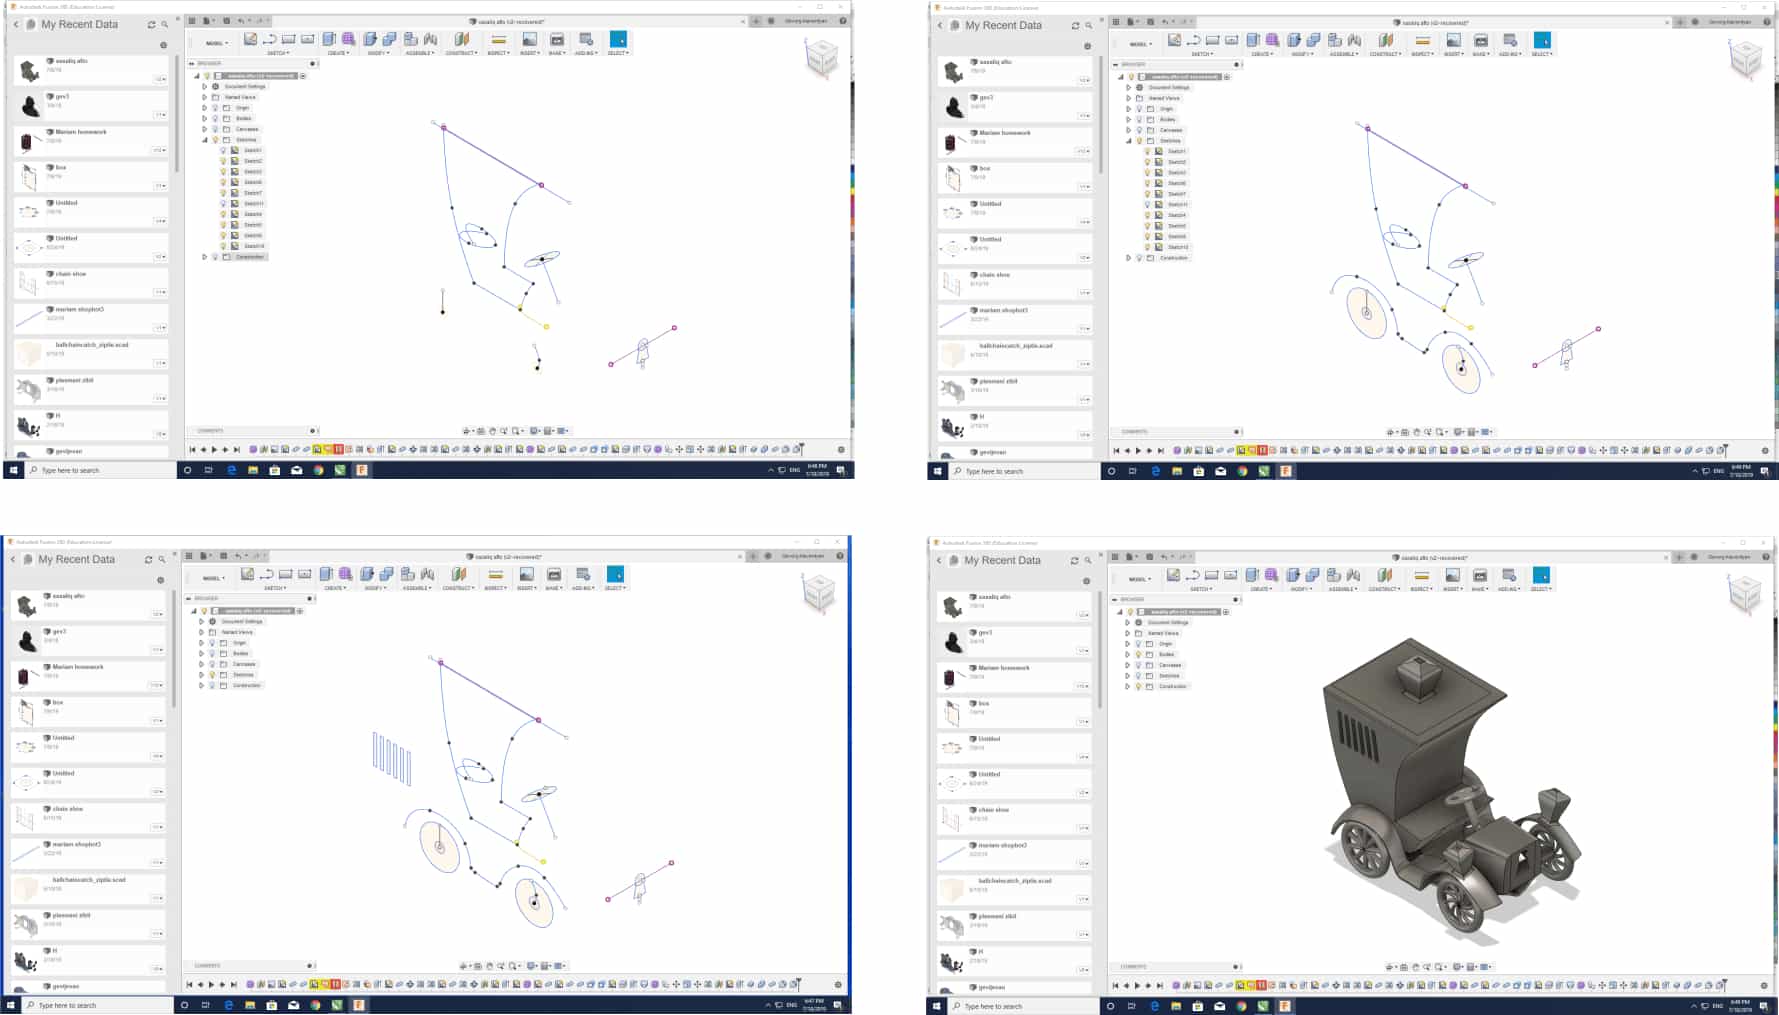Image resolution: width=1779 pixels, height=1015 pixels.
Task: Click Add-Ins icon in bottom-left window
Action: point(582,574)
